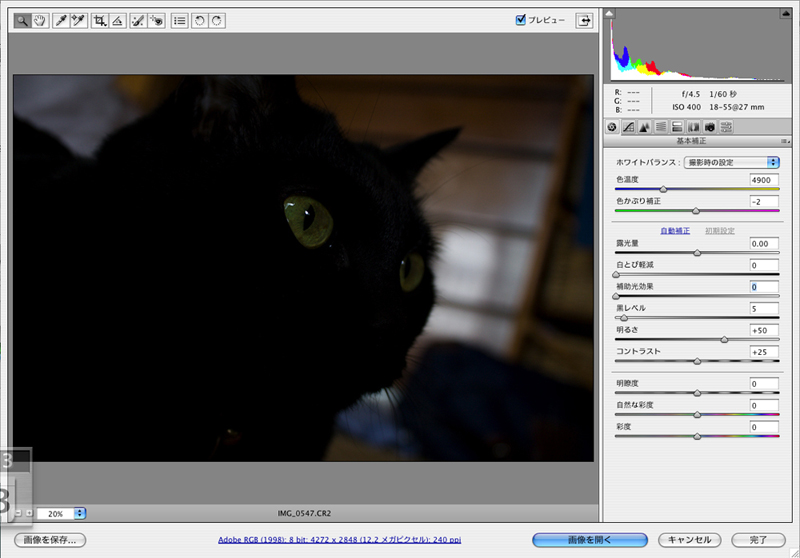Click the 色かぶり補正 slider handle

696,211
